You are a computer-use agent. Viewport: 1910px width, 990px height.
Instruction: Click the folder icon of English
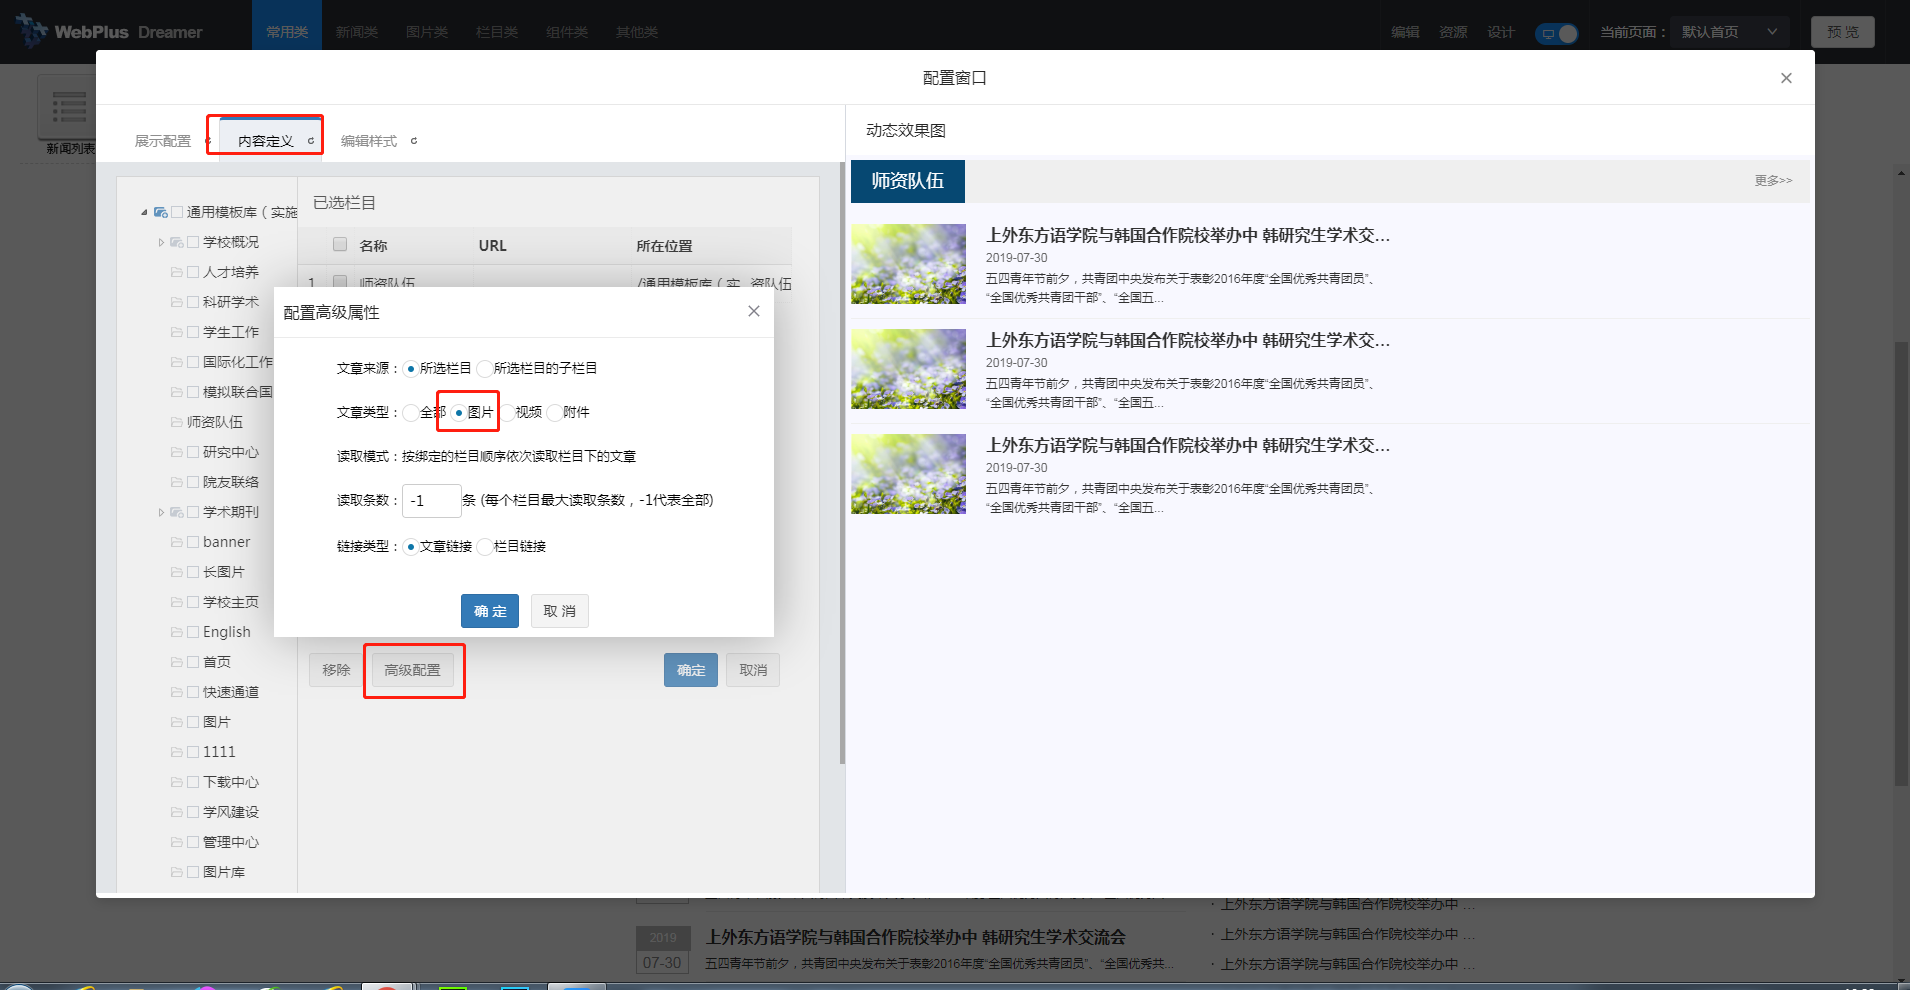click(177, 632)
